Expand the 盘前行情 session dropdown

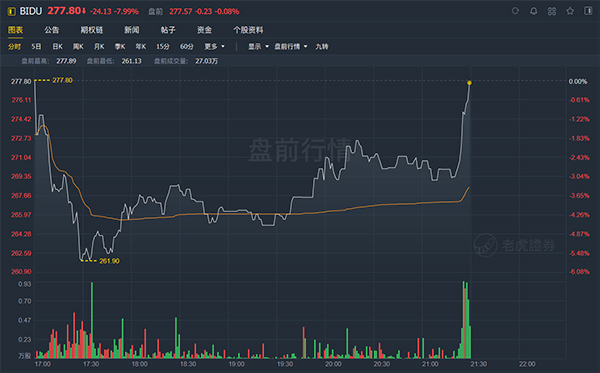(x=291, y=47)
